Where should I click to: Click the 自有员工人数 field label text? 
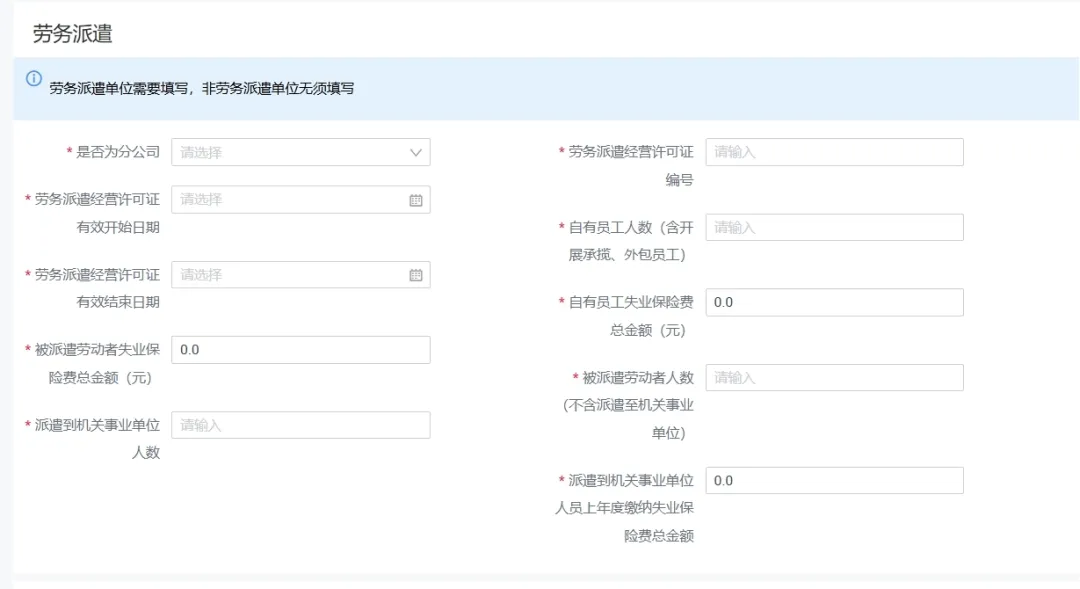(x=630, y=228)
